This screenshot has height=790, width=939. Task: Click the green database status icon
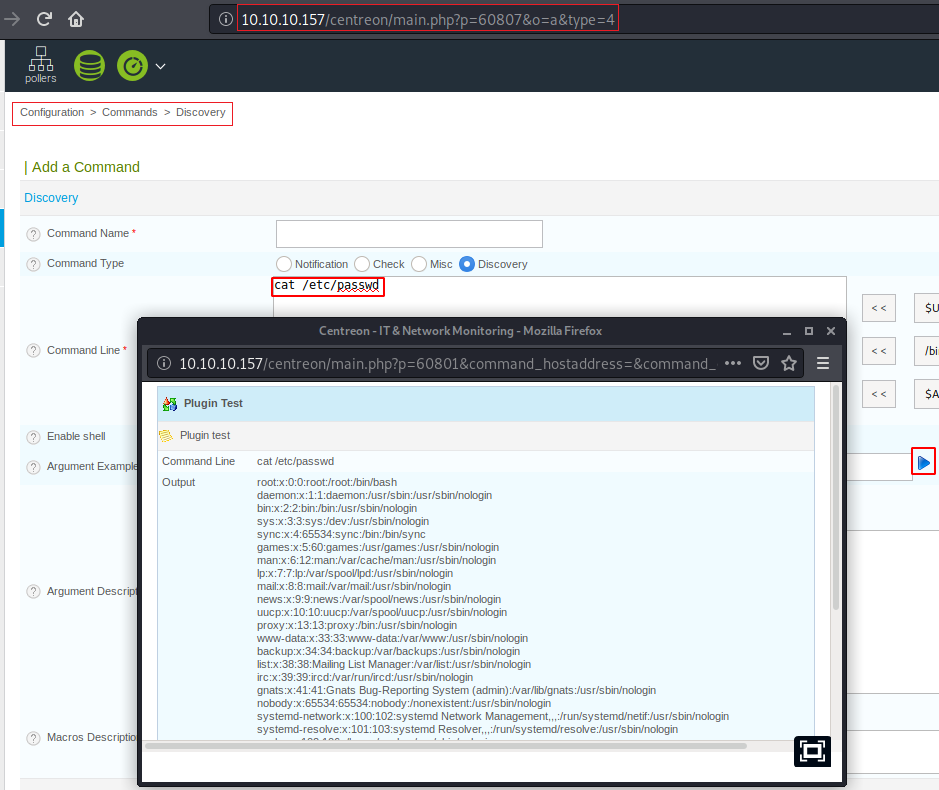pos(89,65)
